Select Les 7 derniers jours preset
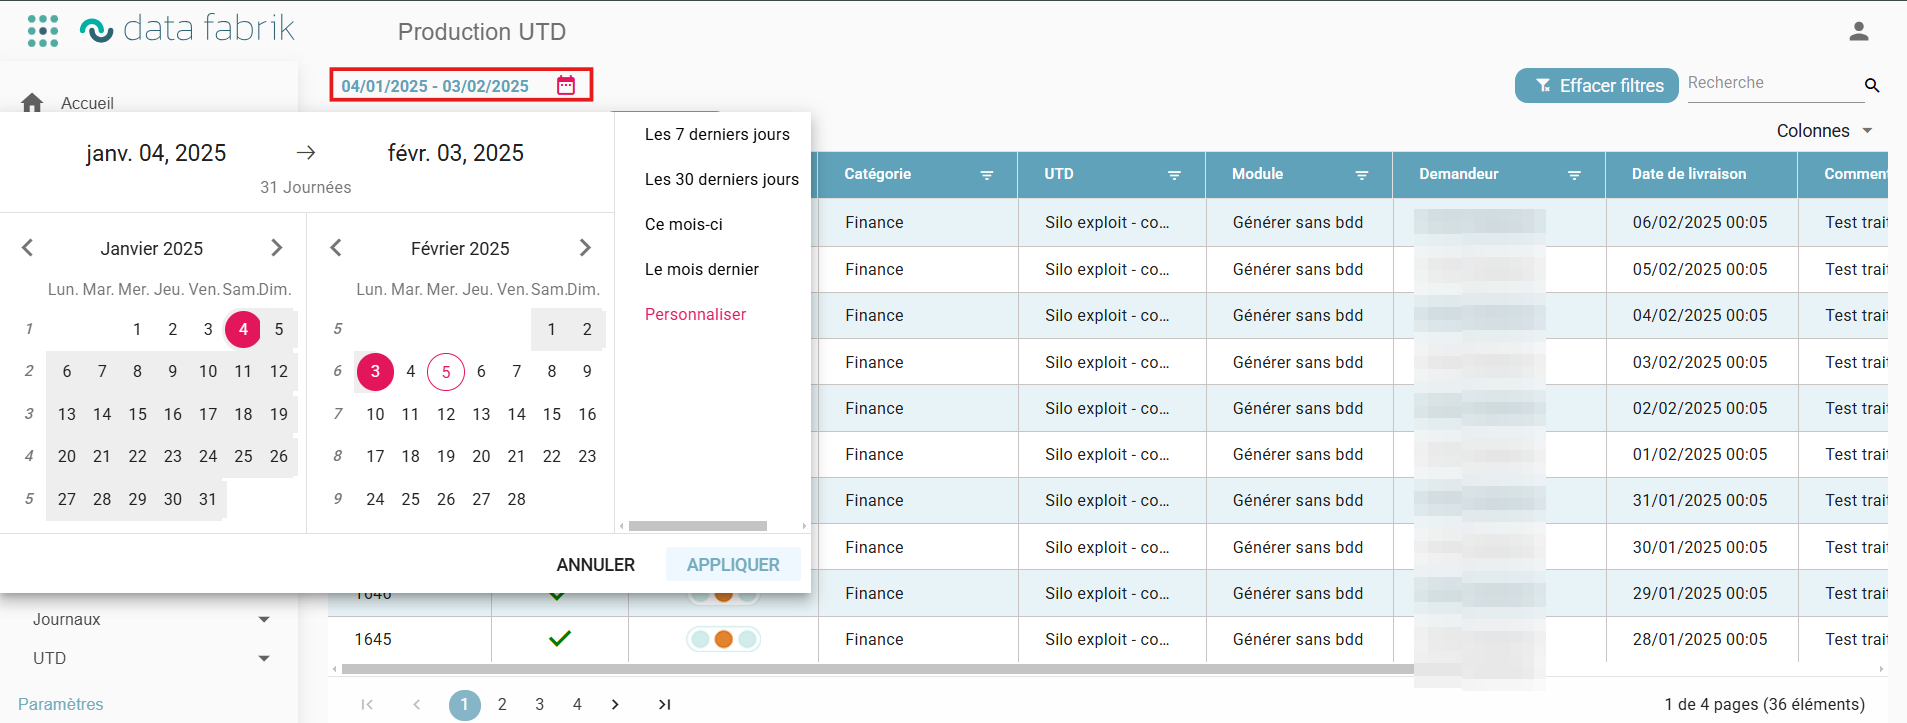Viewport: 1907px width, 723px height. click(717, 134)
